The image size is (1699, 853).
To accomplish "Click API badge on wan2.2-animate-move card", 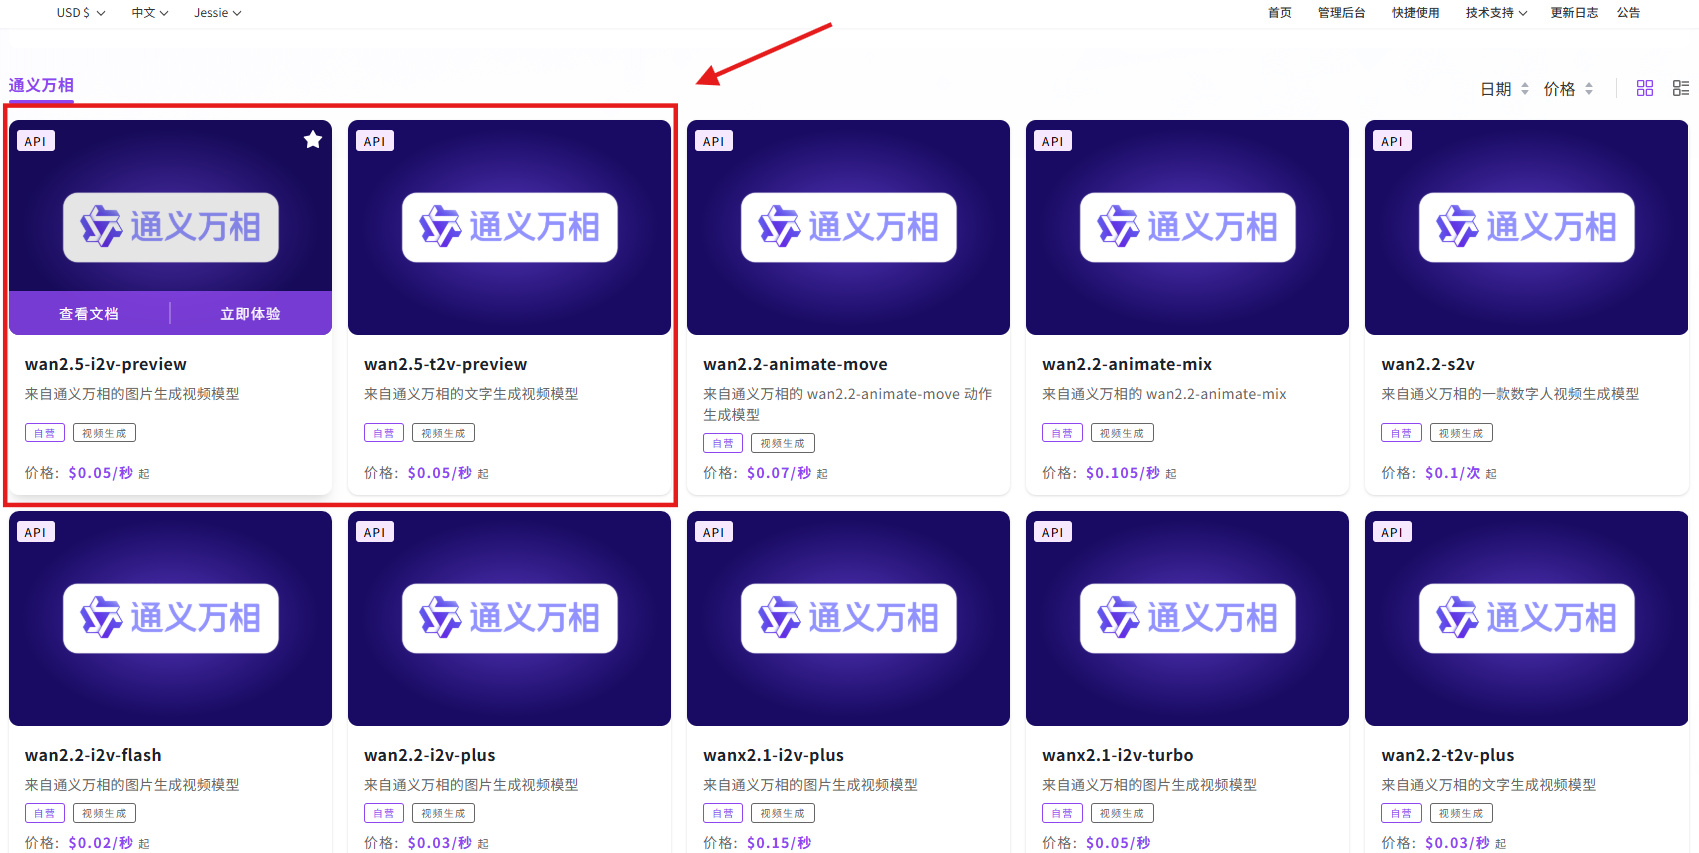I will 714,141.
